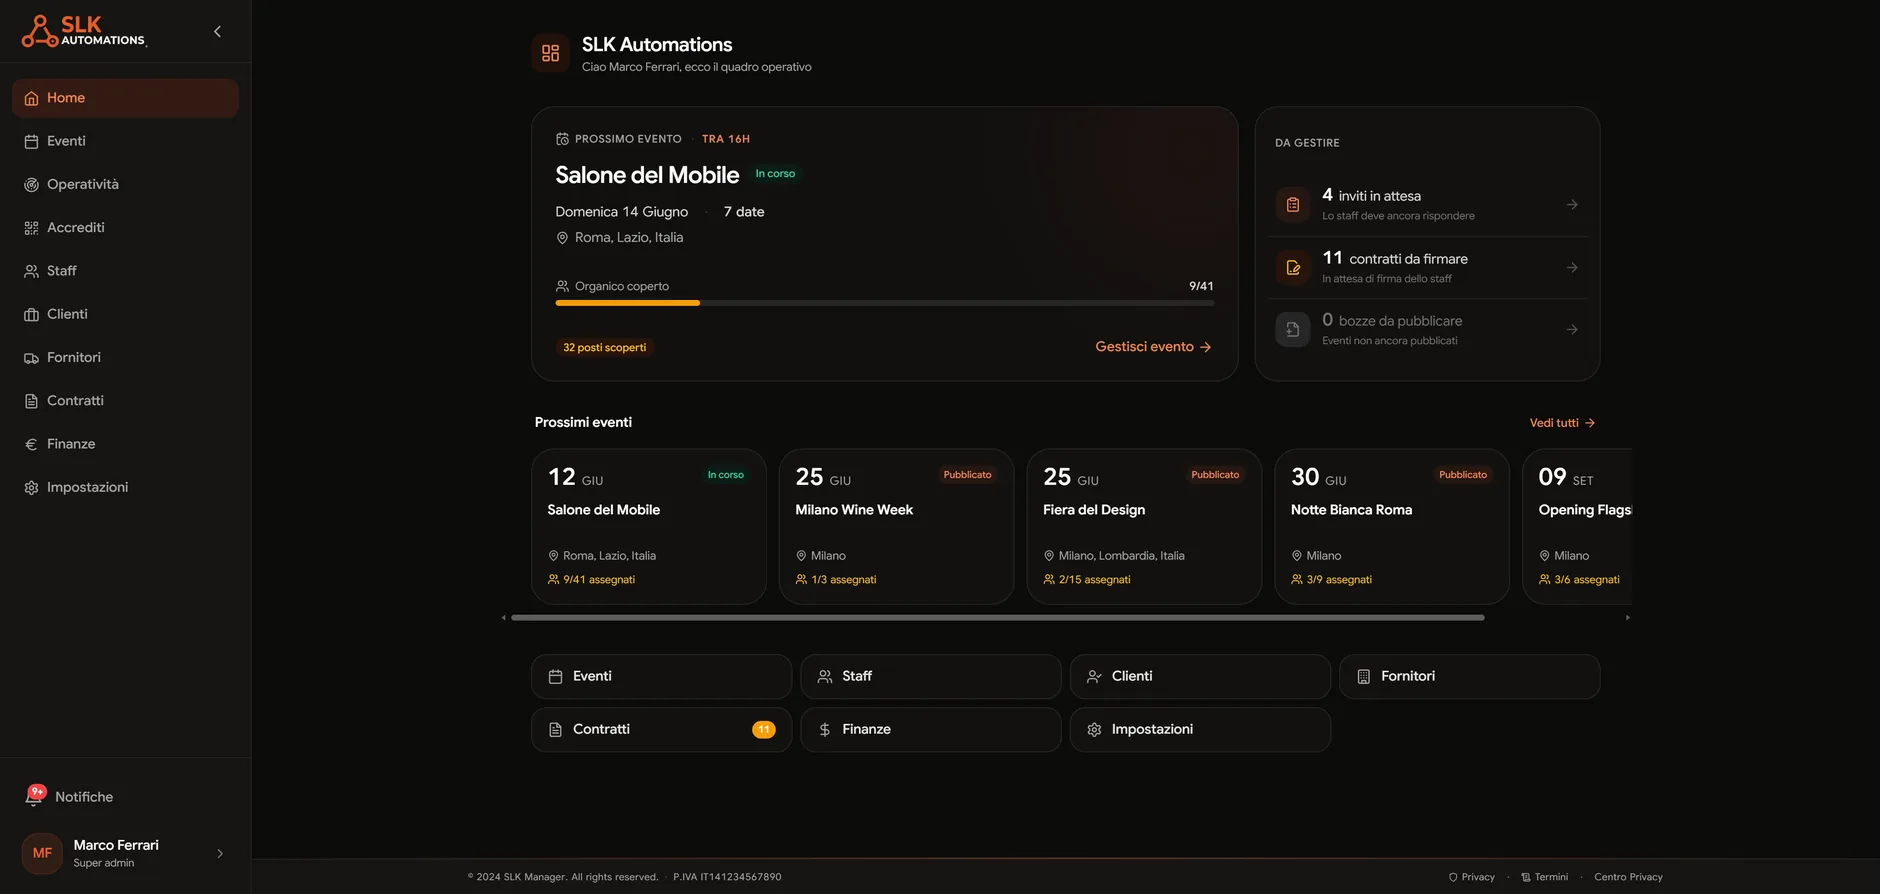Screen dimensions: 1880x894
Task: Click the dashboard grid icon beside the title
Action: pos(550,53)
